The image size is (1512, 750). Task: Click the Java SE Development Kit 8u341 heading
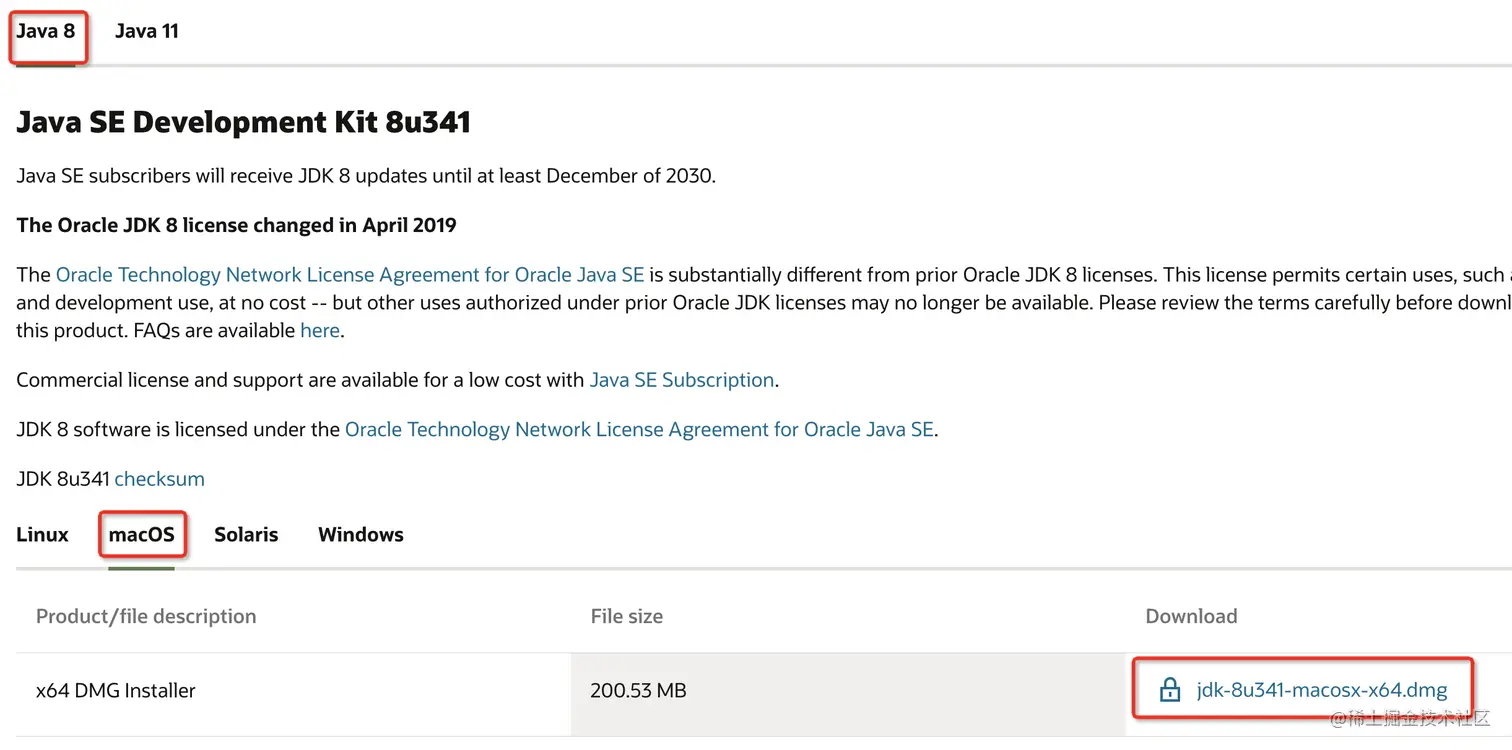[243, 122]
